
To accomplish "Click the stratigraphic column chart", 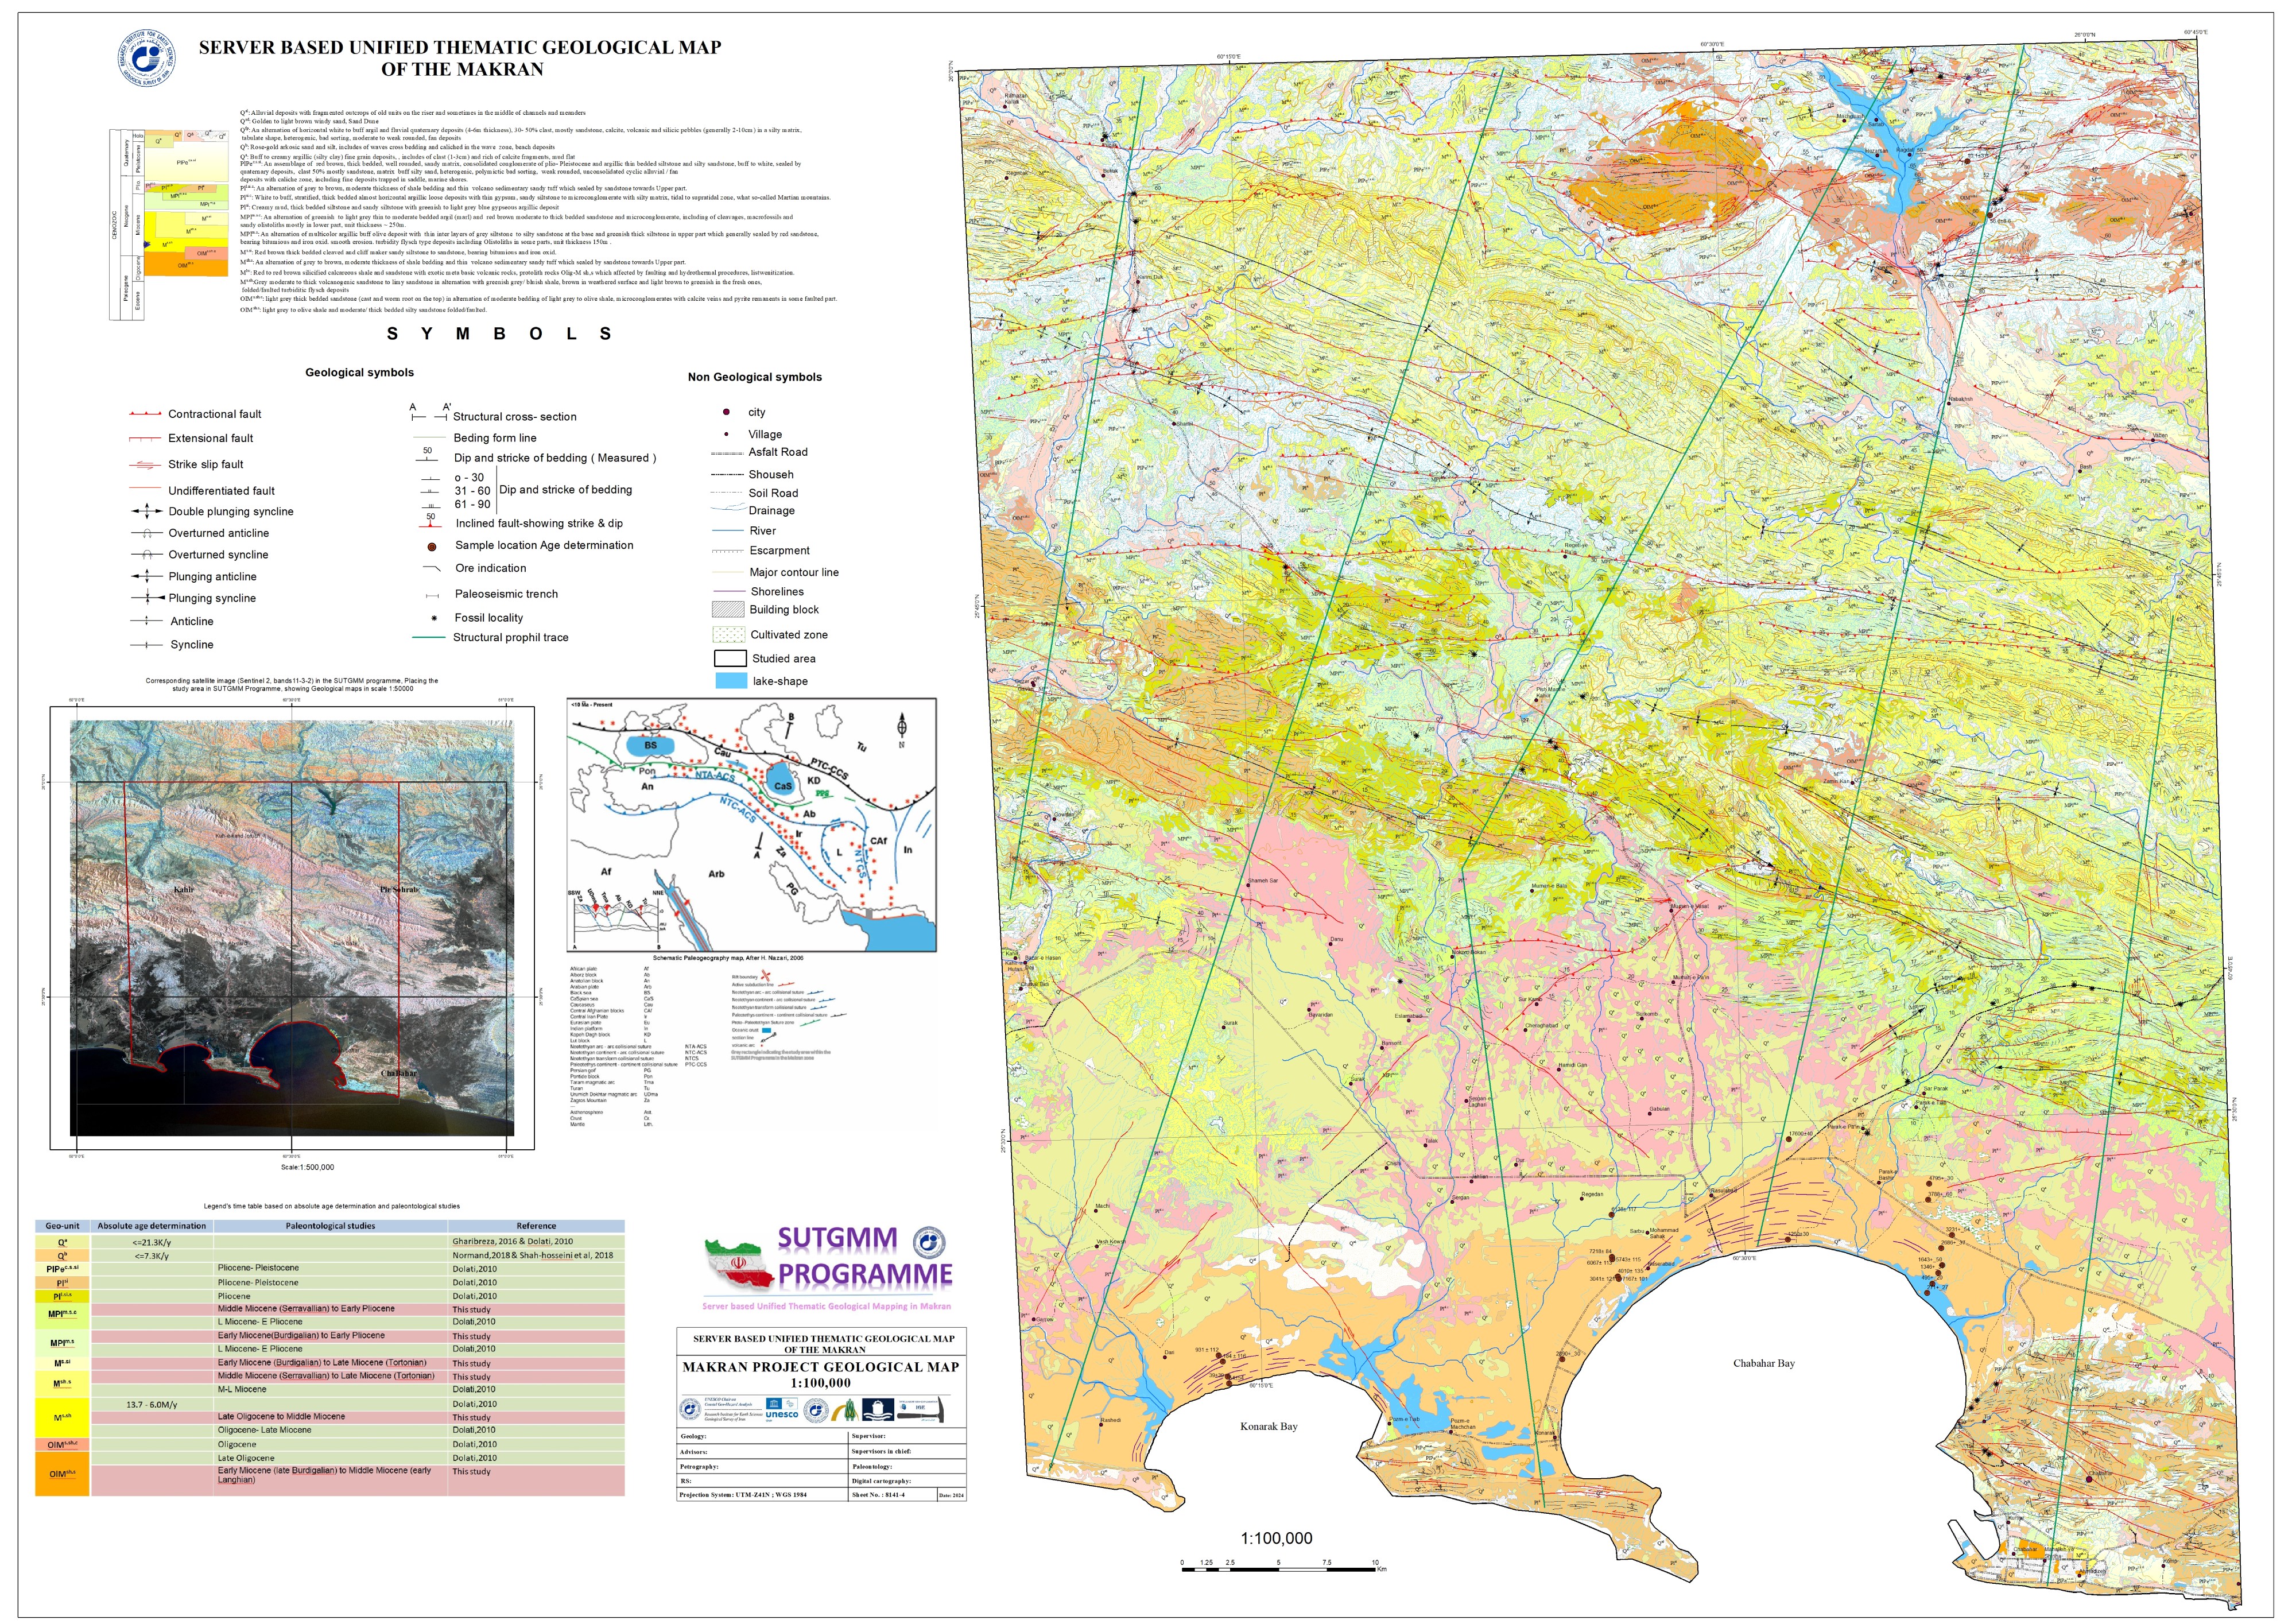I will [169, 224].
